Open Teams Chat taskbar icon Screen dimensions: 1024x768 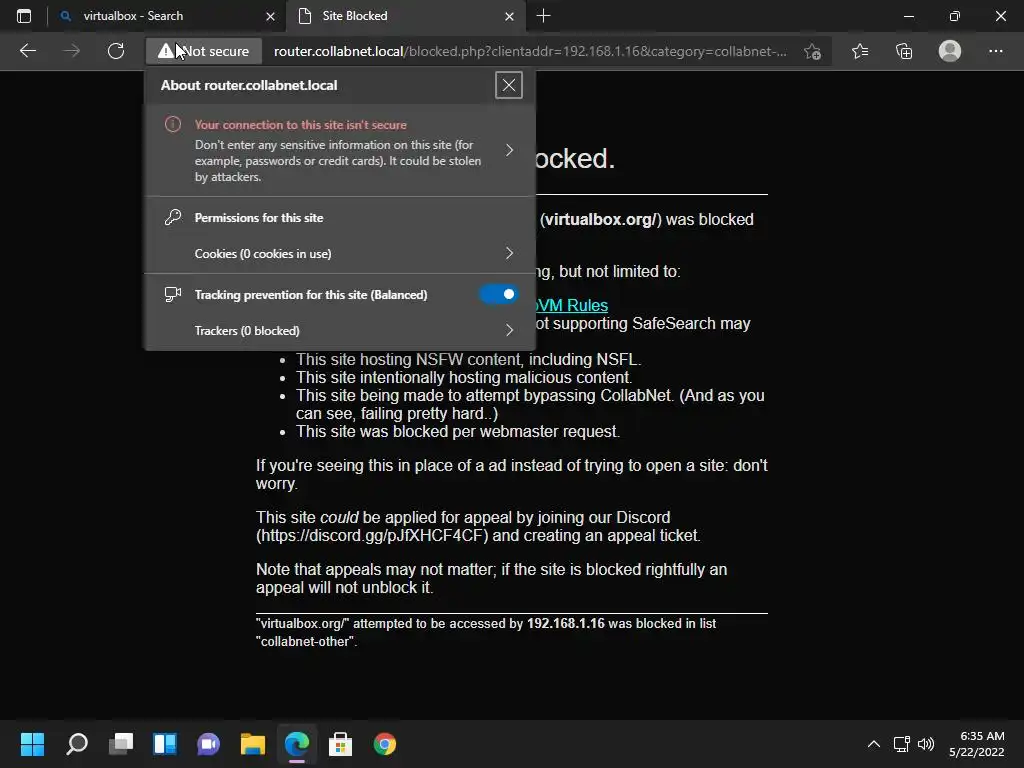(x=208, y=744)
